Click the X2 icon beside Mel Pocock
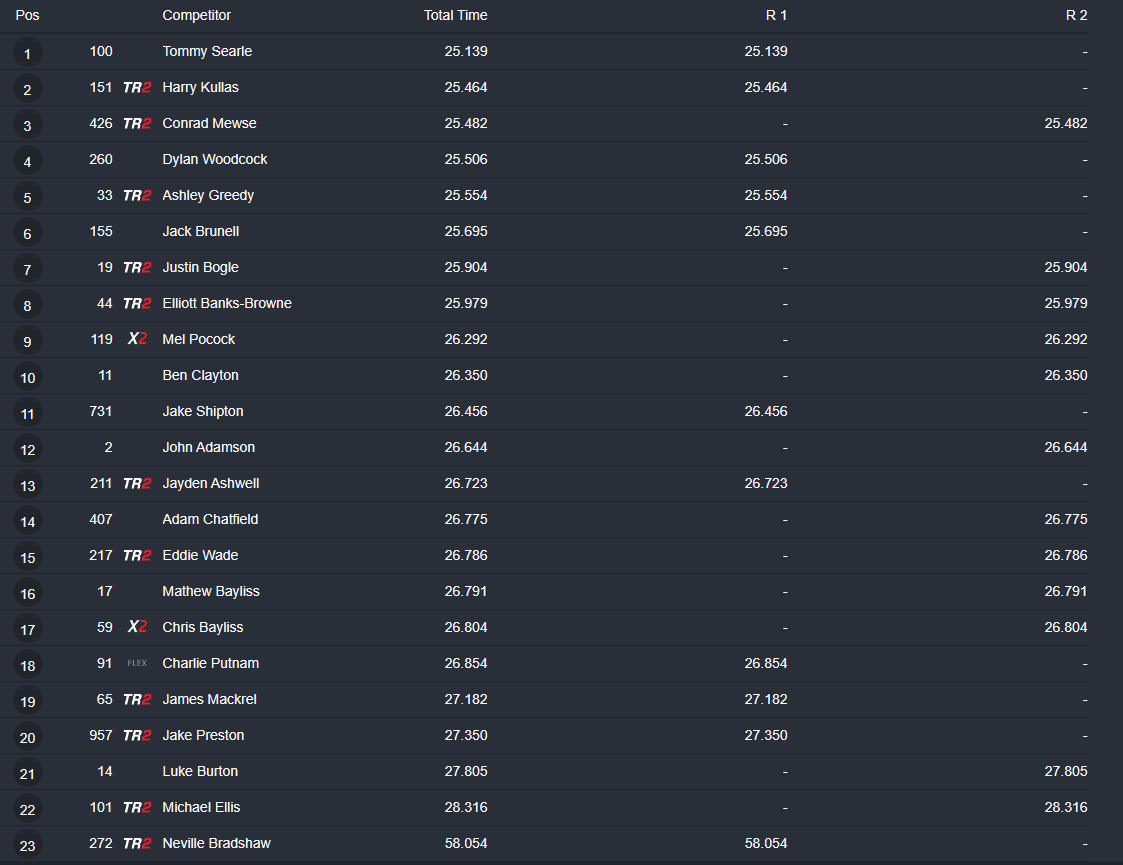This screenshot has width=1123, height=865. (137, 340)
